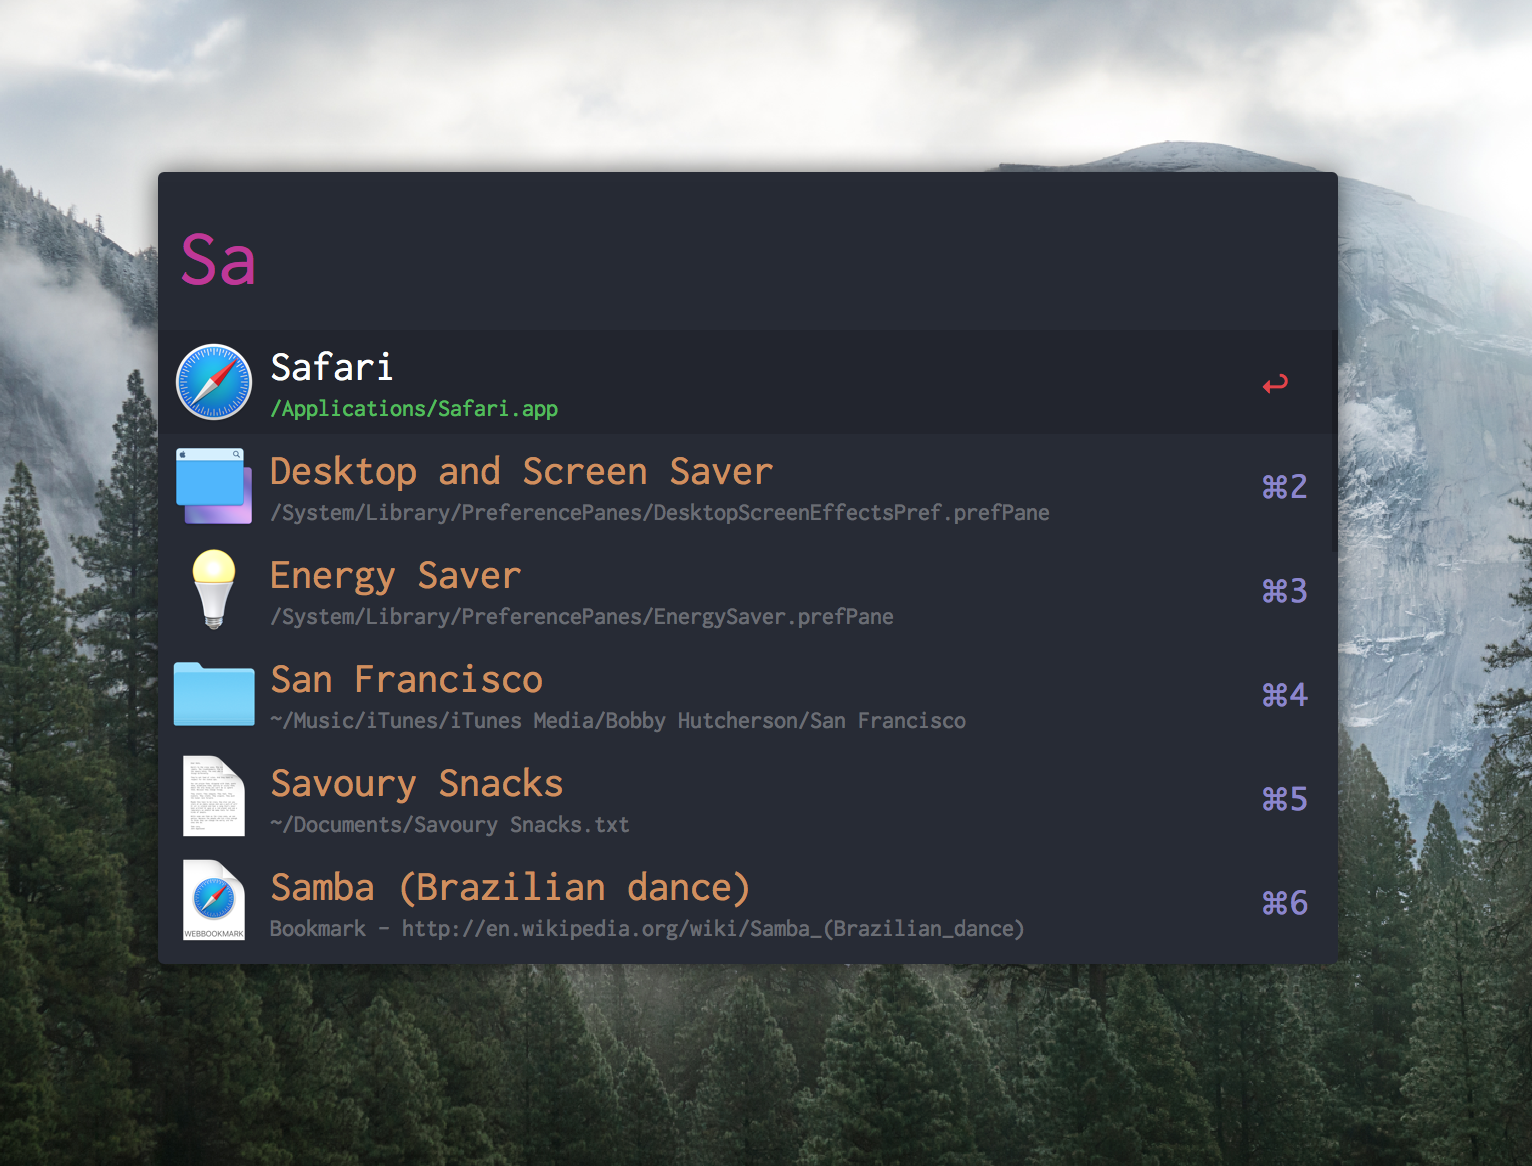Select the Desktop and Screen Saver result
Image resolution: width=1532 pixels, height=1166 pixels.
[521, 472]
